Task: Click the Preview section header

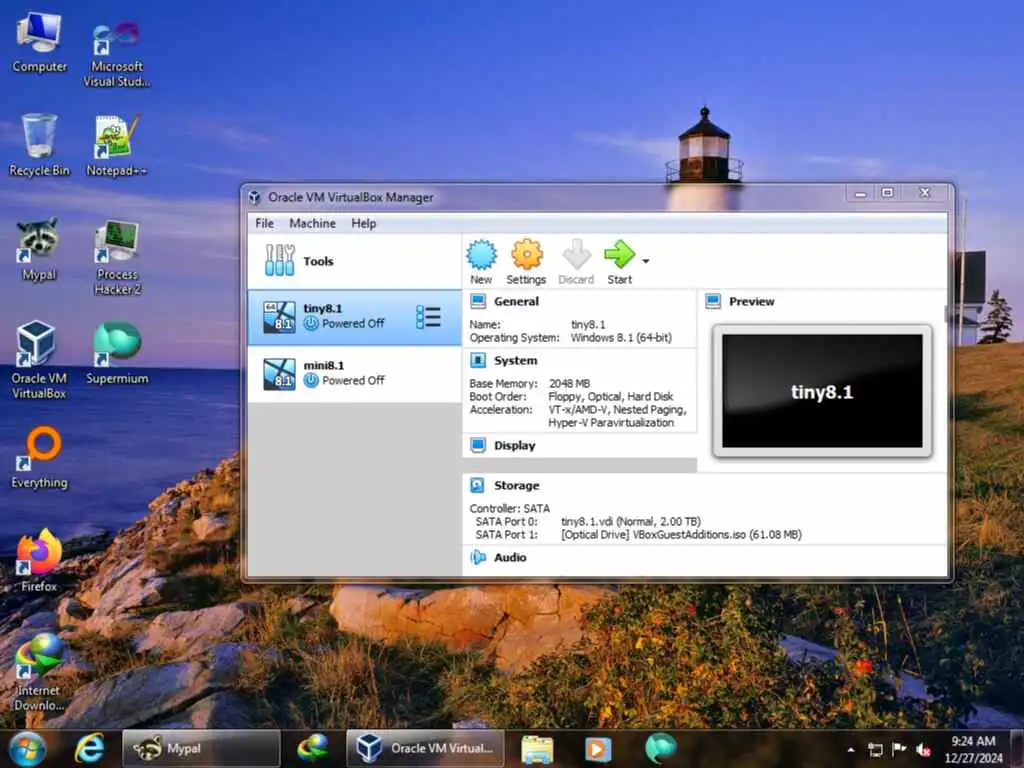Action: (x=752, y=302)
